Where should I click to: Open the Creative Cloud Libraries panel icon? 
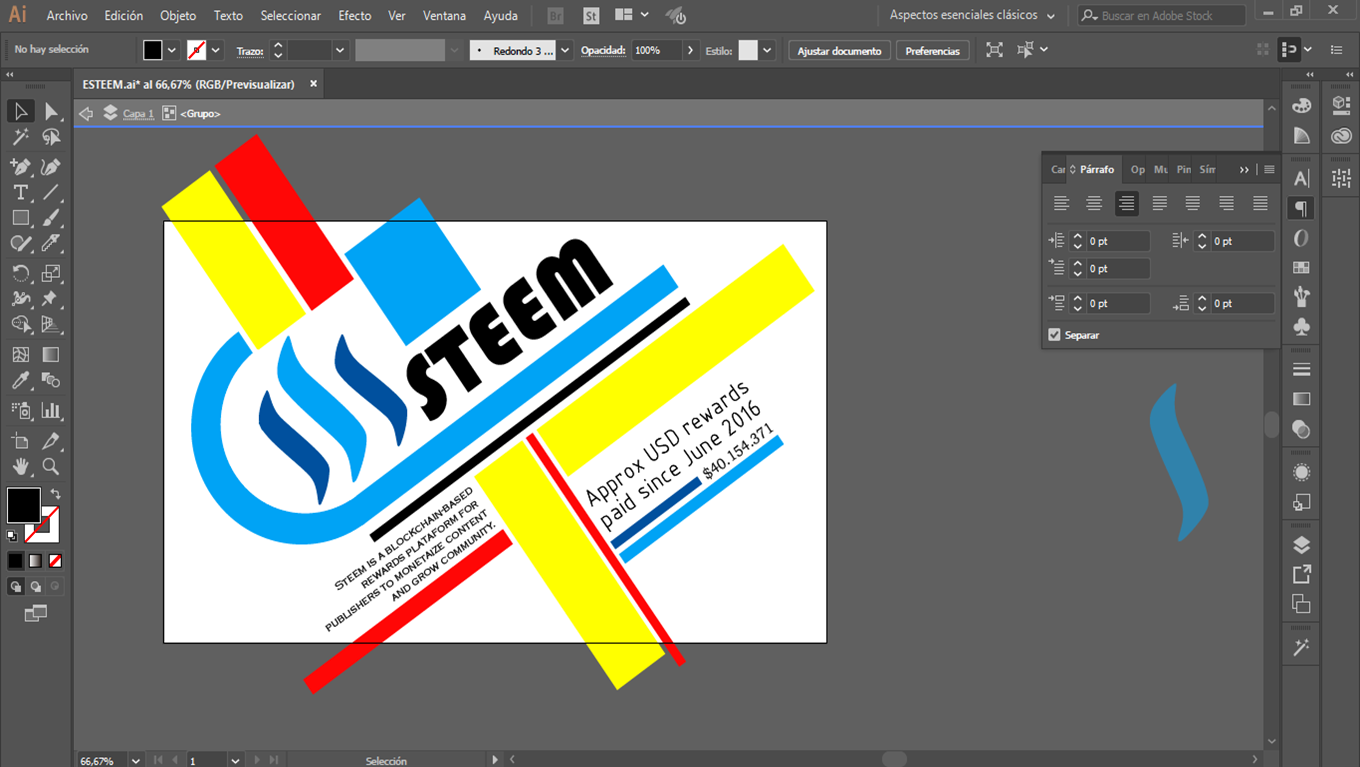click(x=1341, y=136)
